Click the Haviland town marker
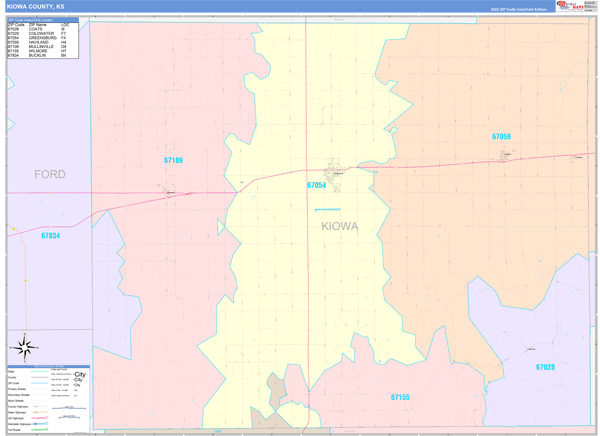The width and height of the screenshot is (600, 436). point(505,155)
